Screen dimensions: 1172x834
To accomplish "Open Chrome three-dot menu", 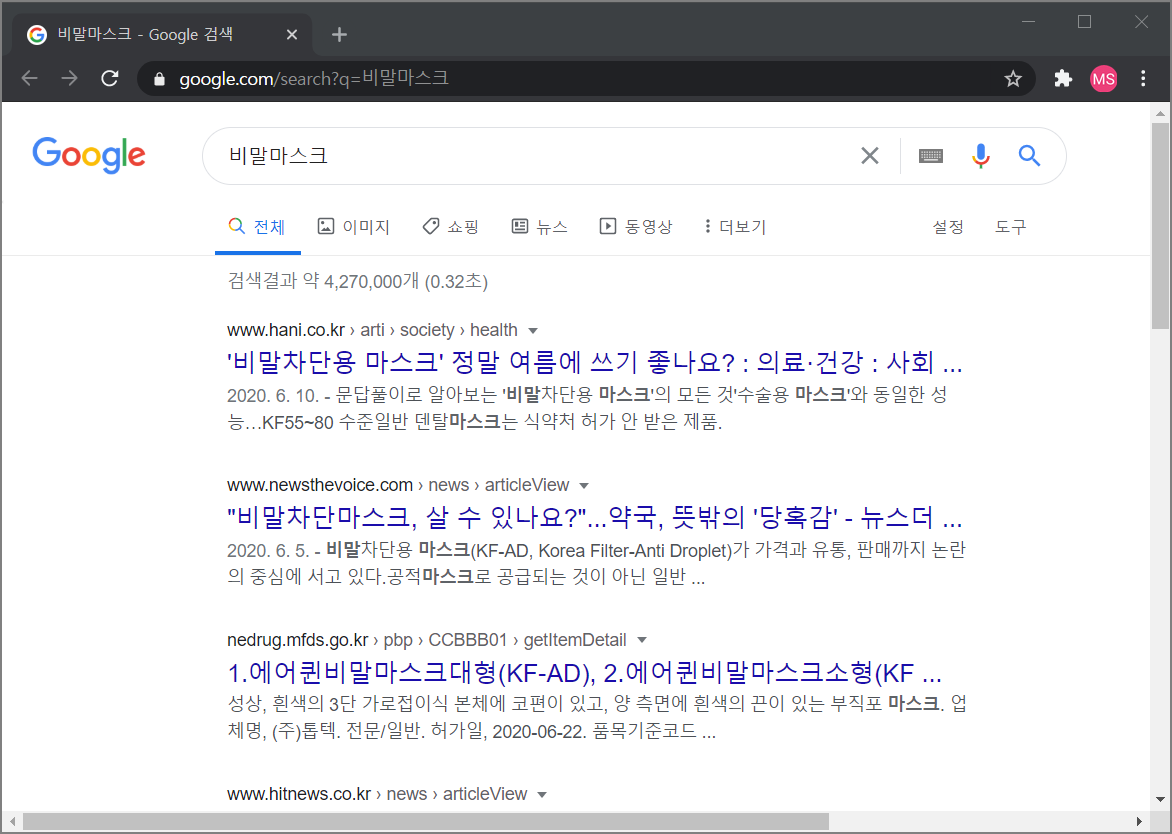I will pyautogui.click(x=1143, y=78).
